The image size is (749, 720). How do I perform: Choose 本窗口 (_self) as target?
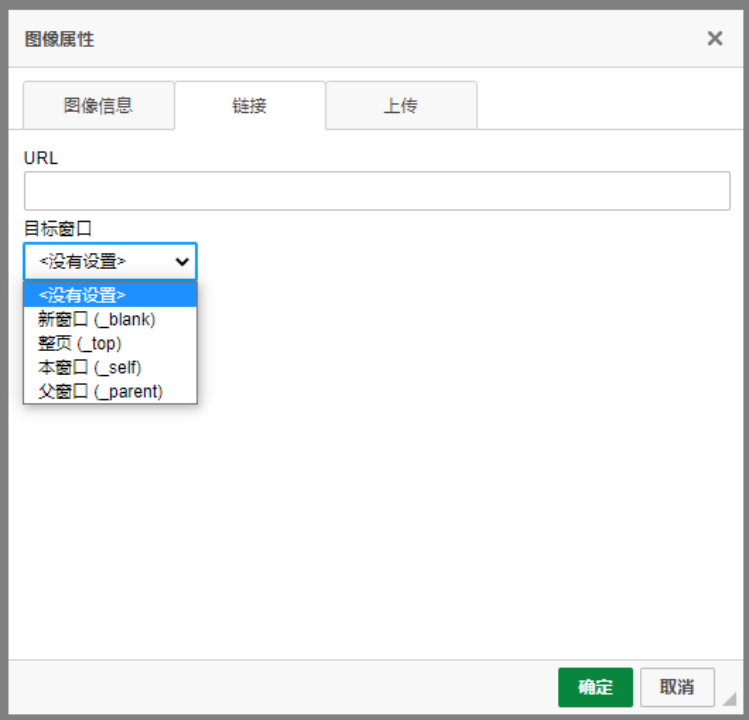click(90, 367)
